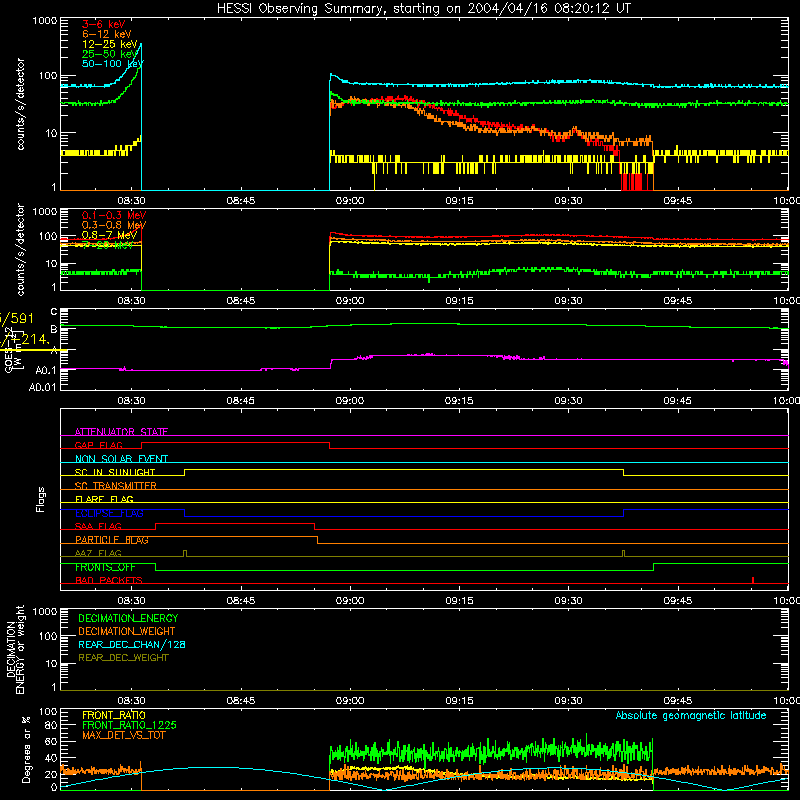Select the orange "6-12 keV" legend label
This screenshot has width=800, height=800.
click(107, 34)
